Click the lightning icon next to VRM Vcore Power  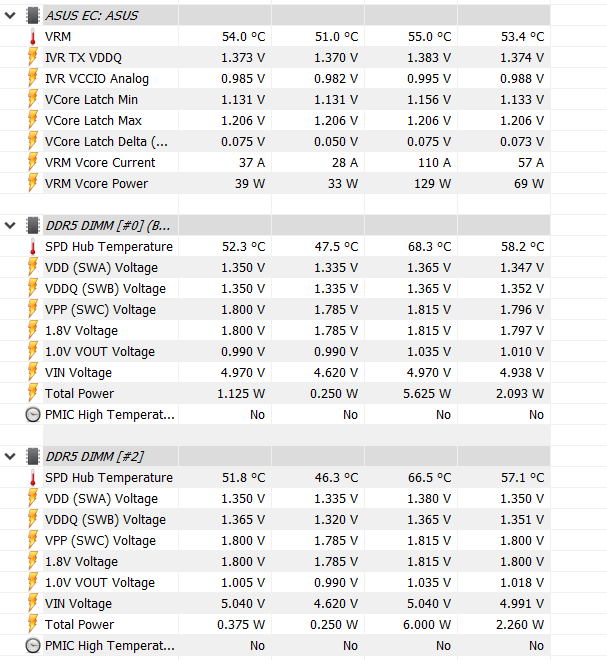pyautogui.click(x=33, y=184)
